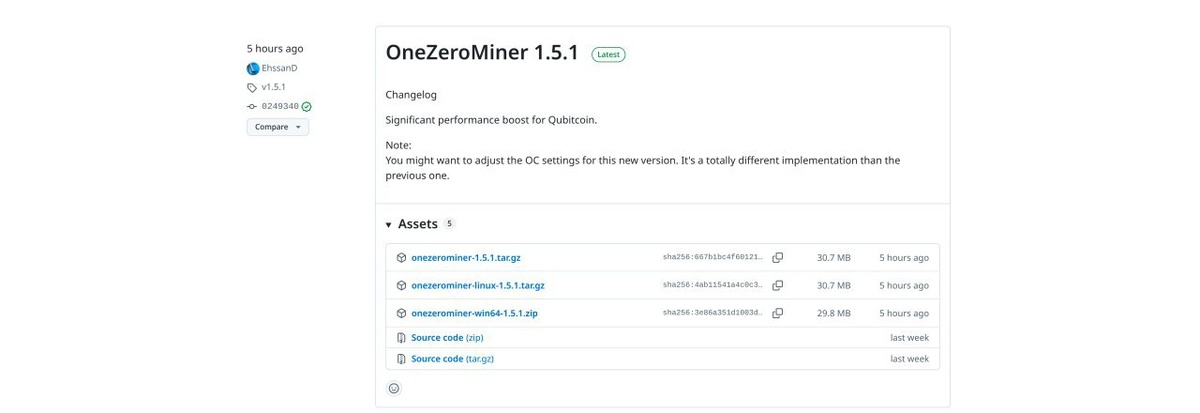Viewport: 1200px width, 413px height.
Task: Download onezerominer-win64-1.5.1.zip
Action: tap(474, 313)
